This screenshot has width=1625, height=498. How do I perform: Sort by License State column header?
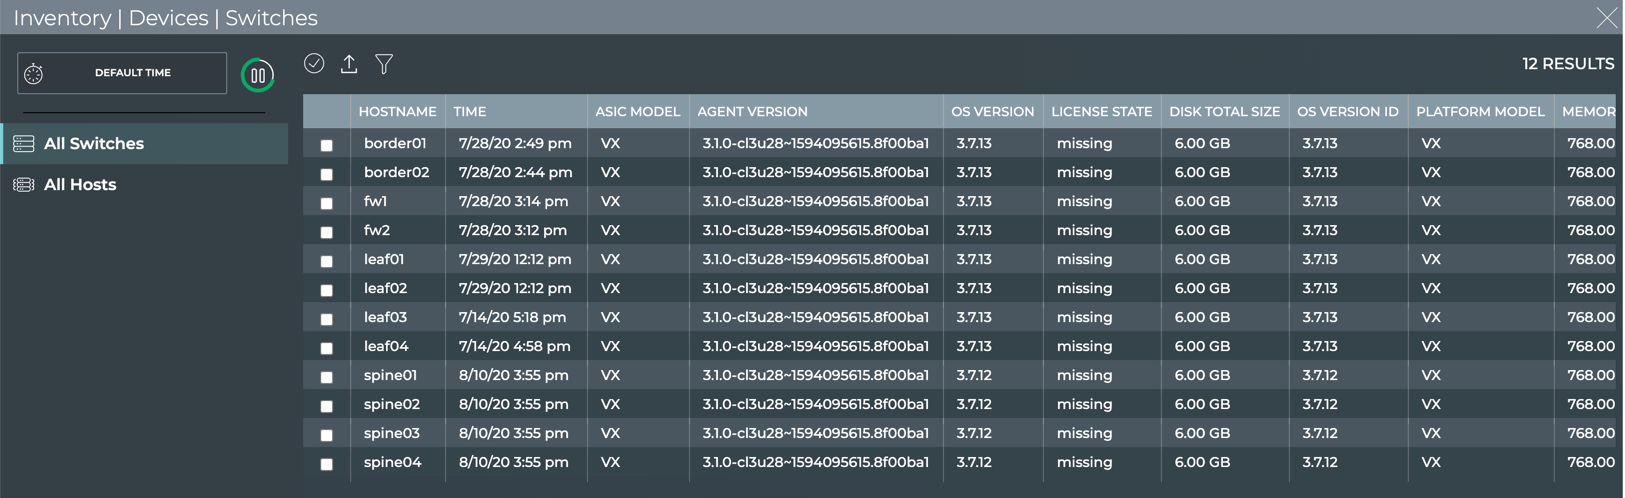[x=1101, y=112]
